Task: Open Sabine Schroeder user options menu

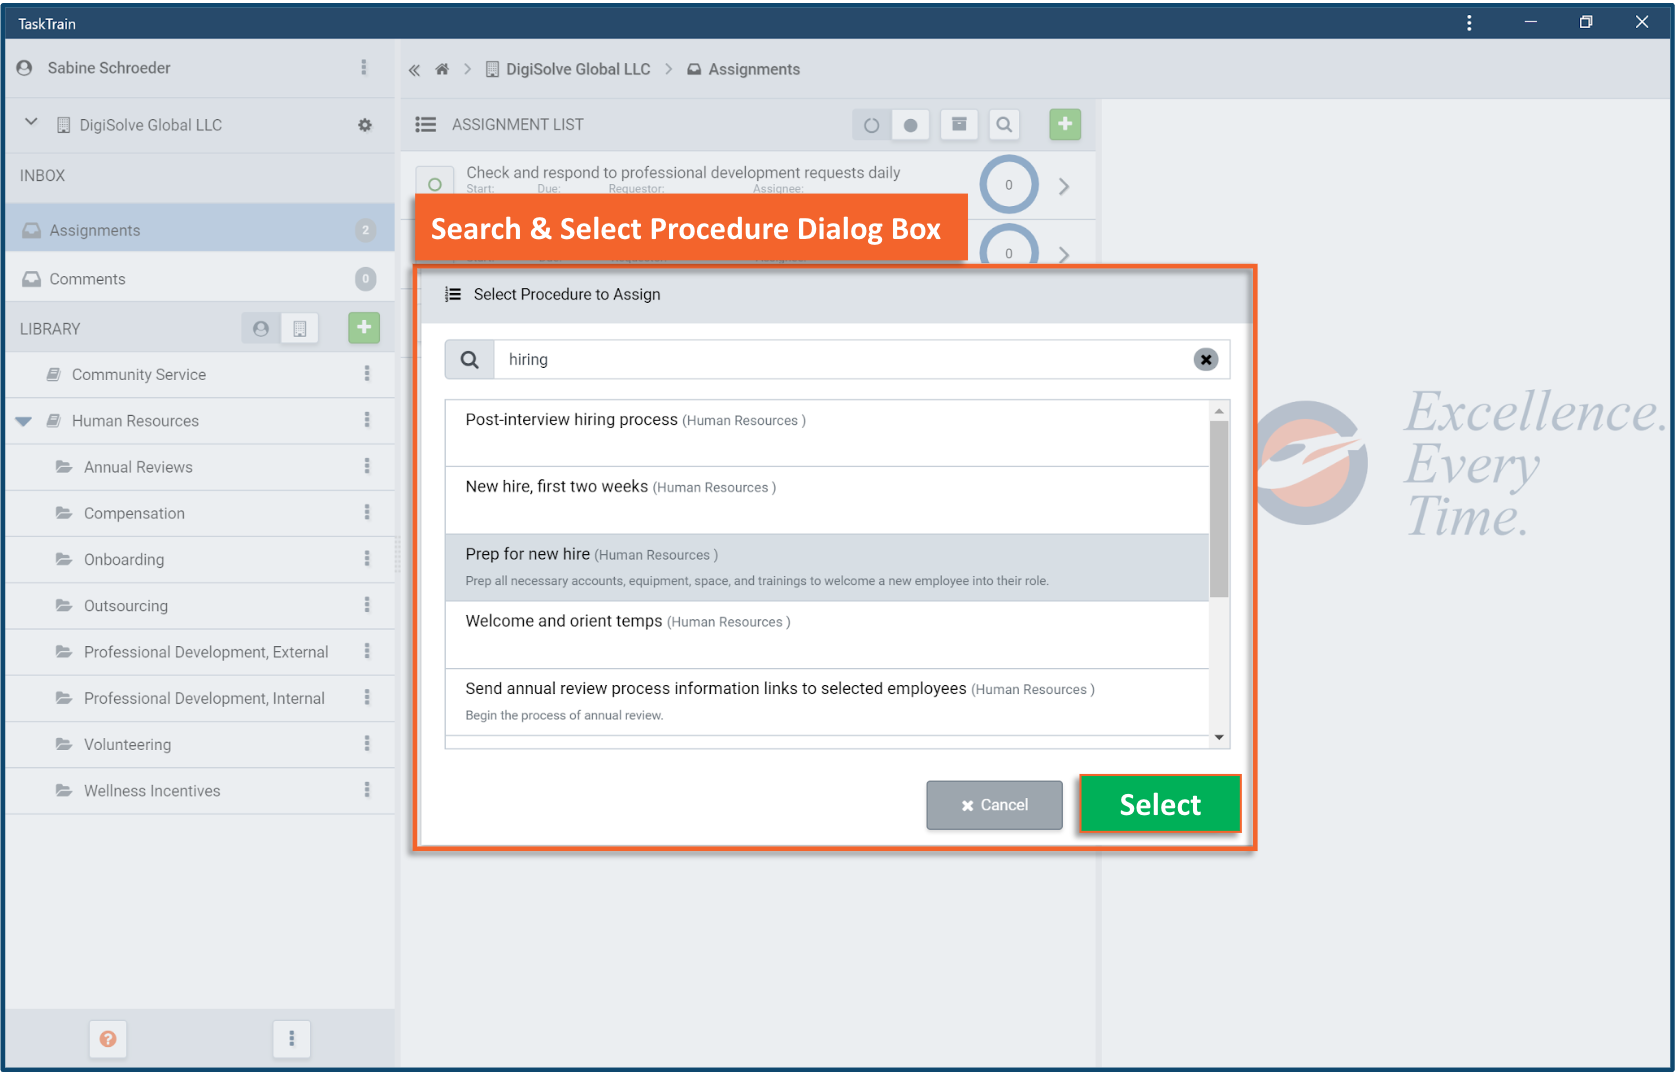Action: pyautogui.click(x=364, y=67)
